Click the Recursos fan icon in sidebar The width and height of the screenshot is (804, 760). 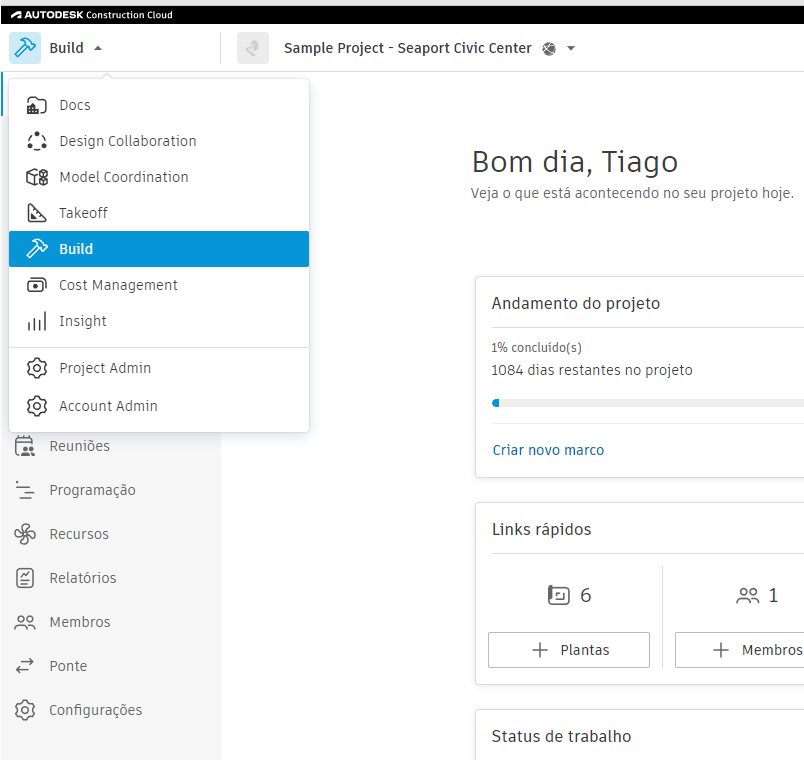[25, 534]
